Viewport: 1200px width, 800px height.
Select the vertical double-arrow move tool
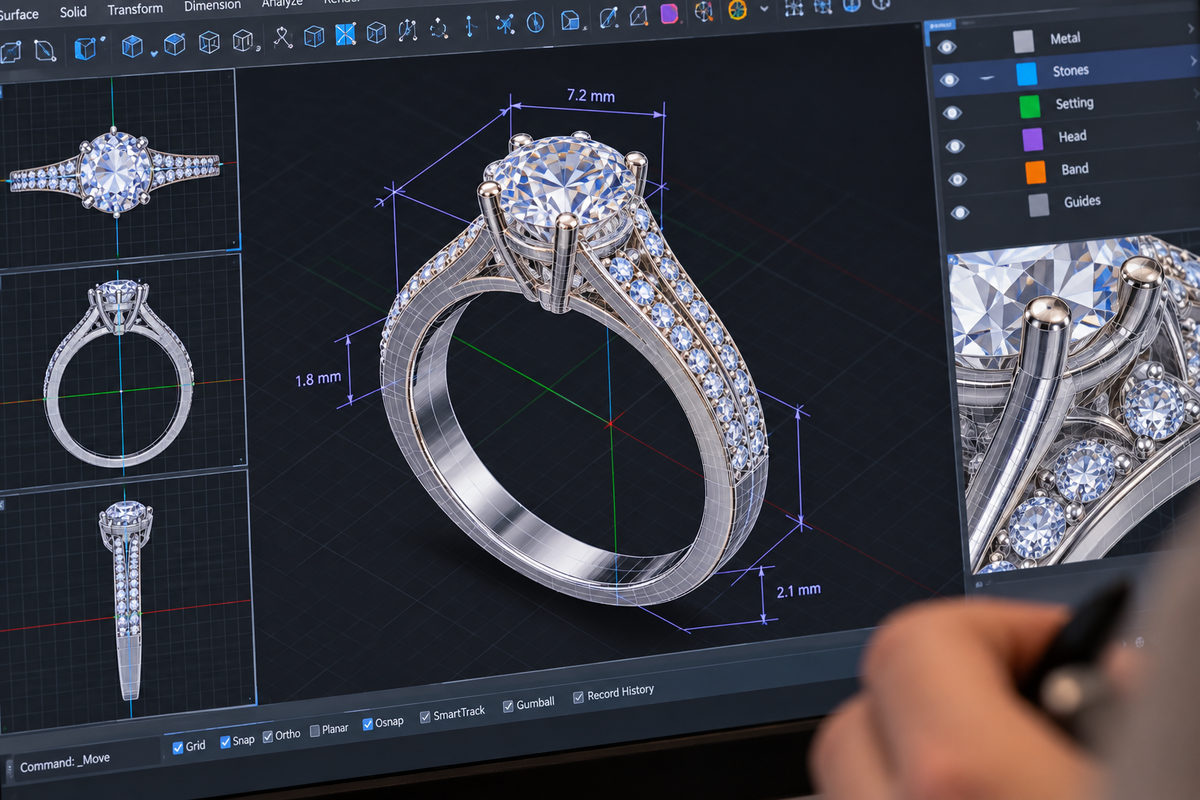pyautogui.click(x=469, y=26)
